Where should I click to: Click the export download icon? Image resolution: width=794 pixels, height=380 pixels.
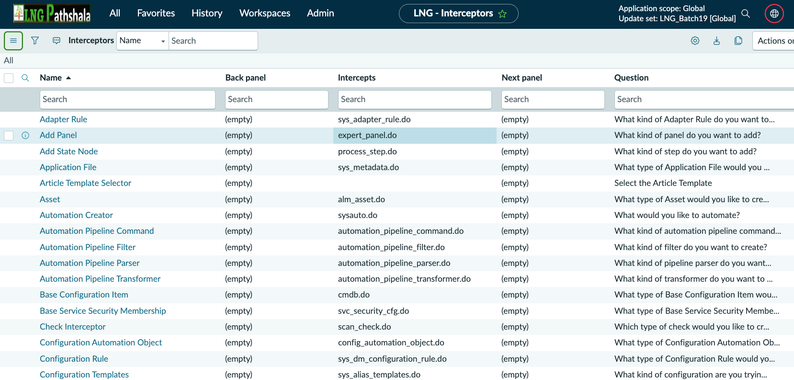tap(717, 41)
